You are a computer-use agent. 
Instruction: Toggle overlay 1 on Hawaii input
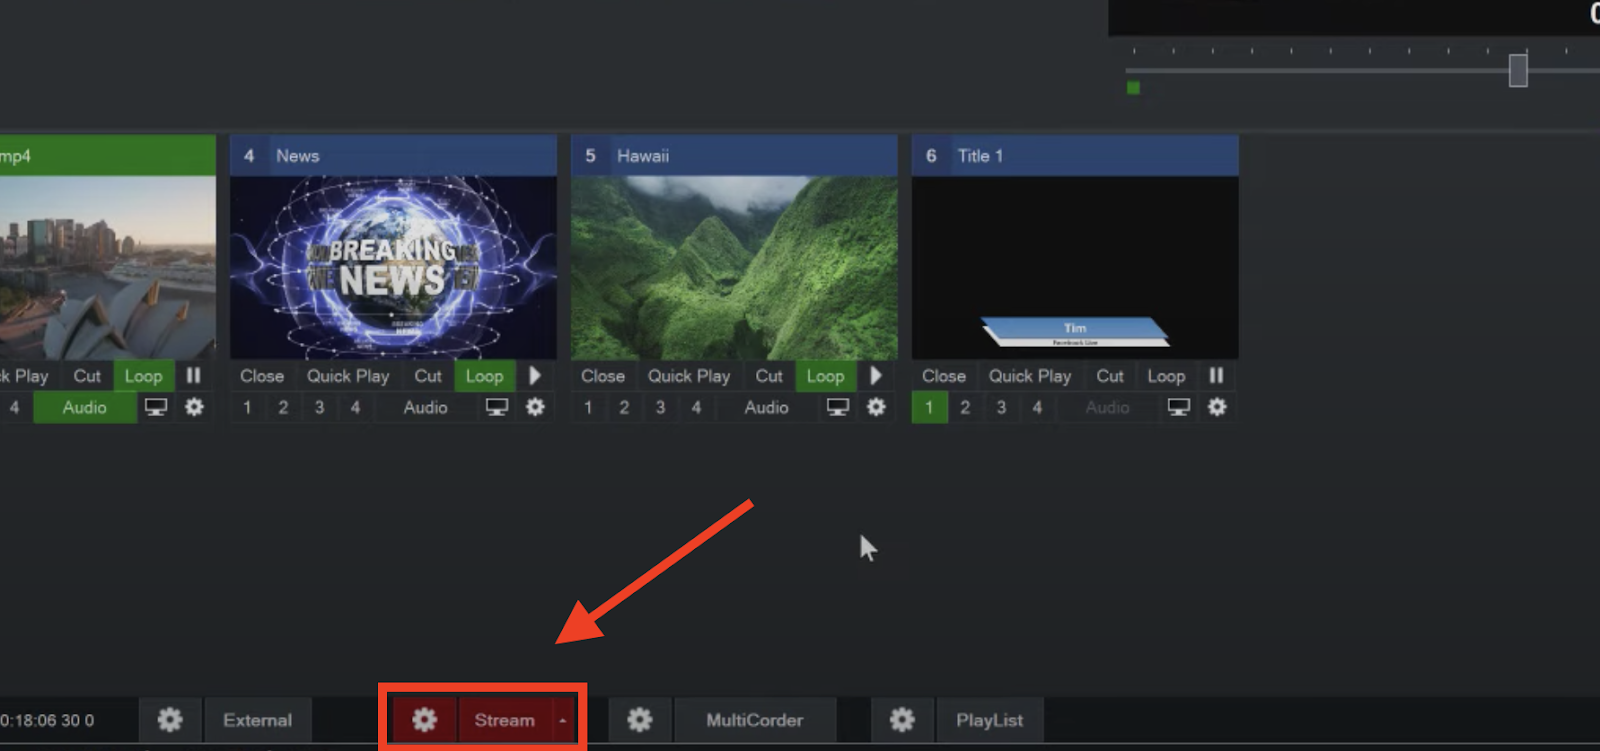pos(588,407)
